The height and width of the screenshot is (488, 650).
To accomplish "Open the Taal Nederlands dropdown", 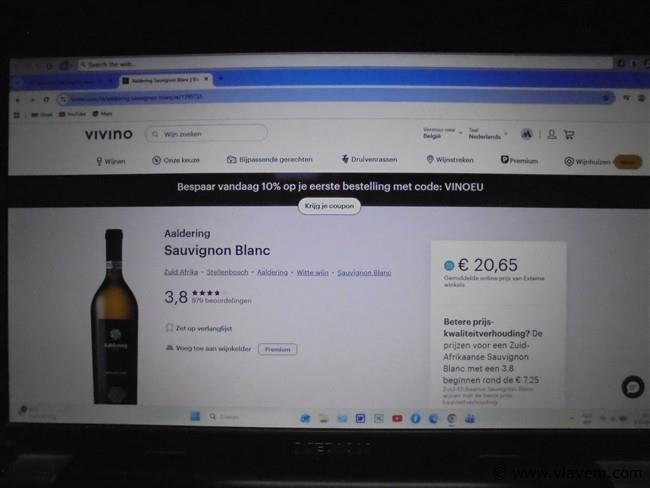I will [488, 134].
